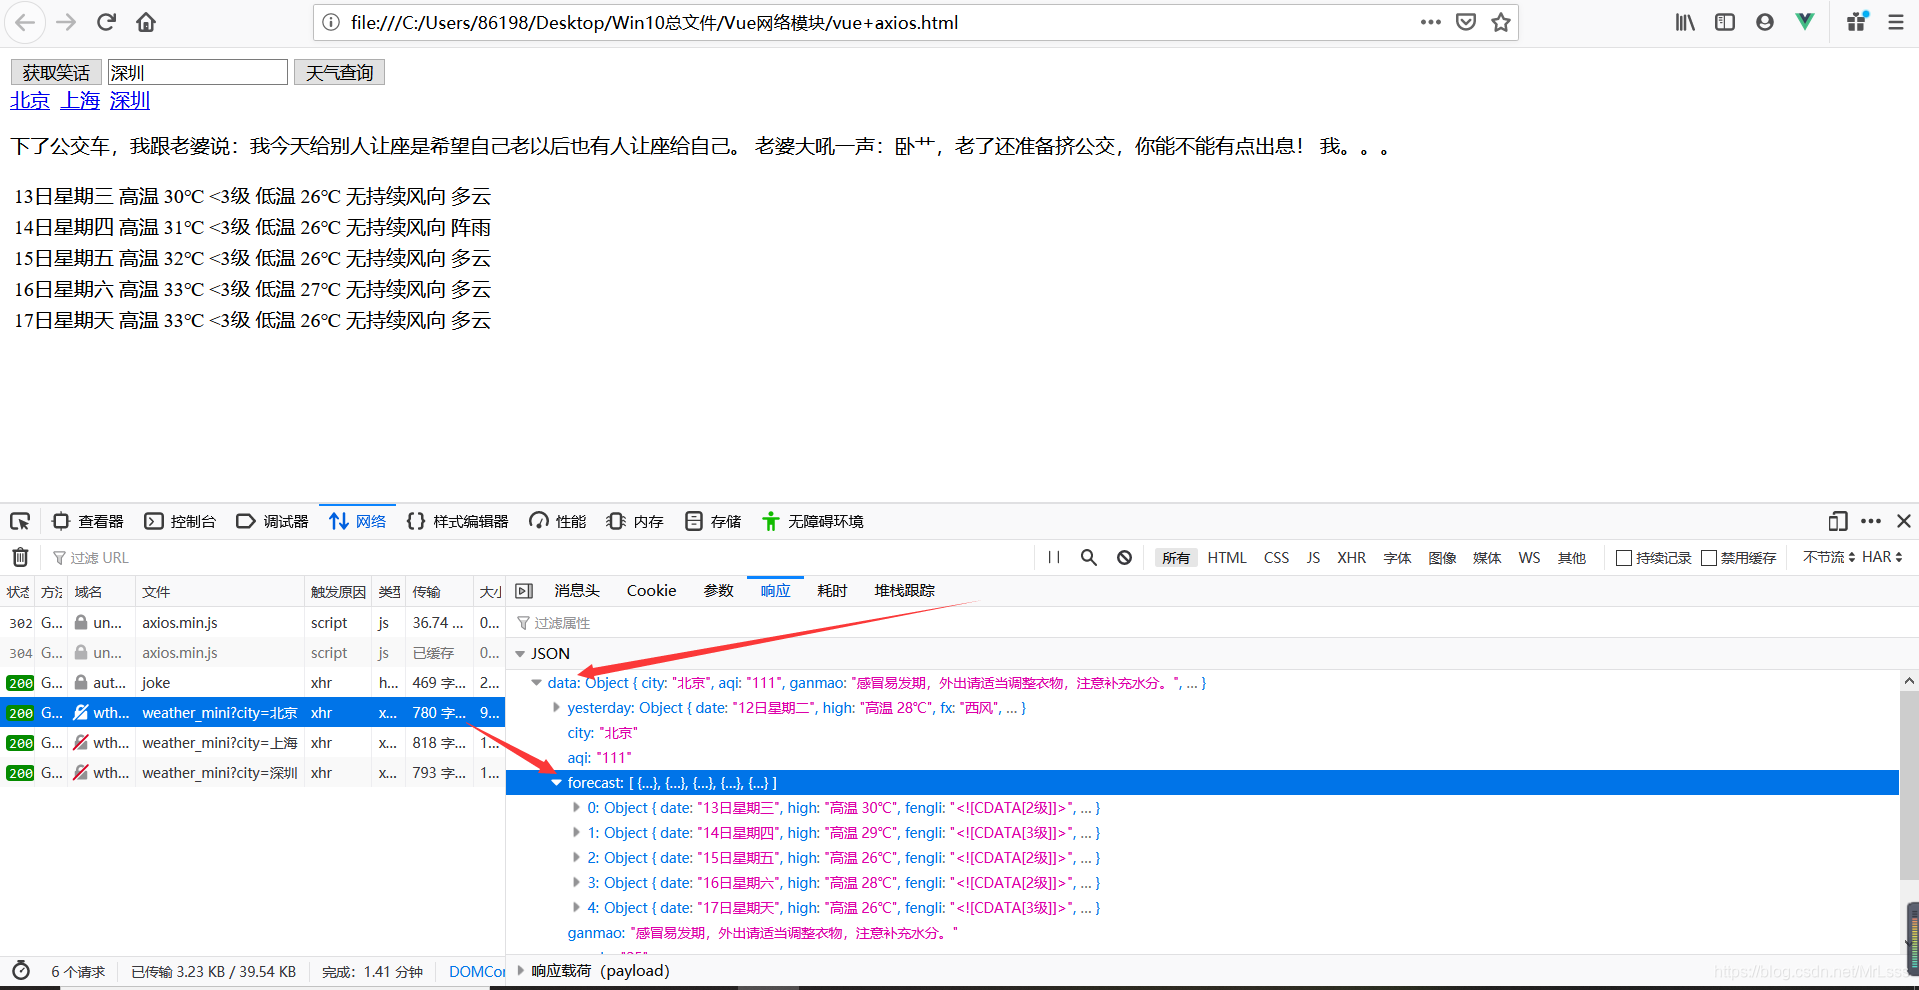
Task: Collapse the data Object node
Action: pos(537,683)
